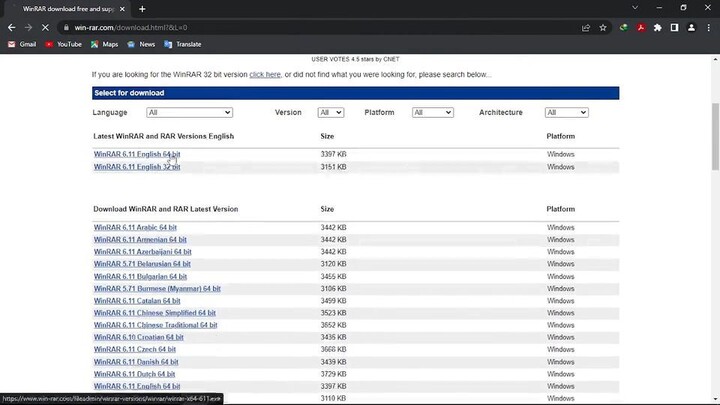This screenshot has height=405, width=720.
Task: Open Maps bookmark
Action: [105, 45]
